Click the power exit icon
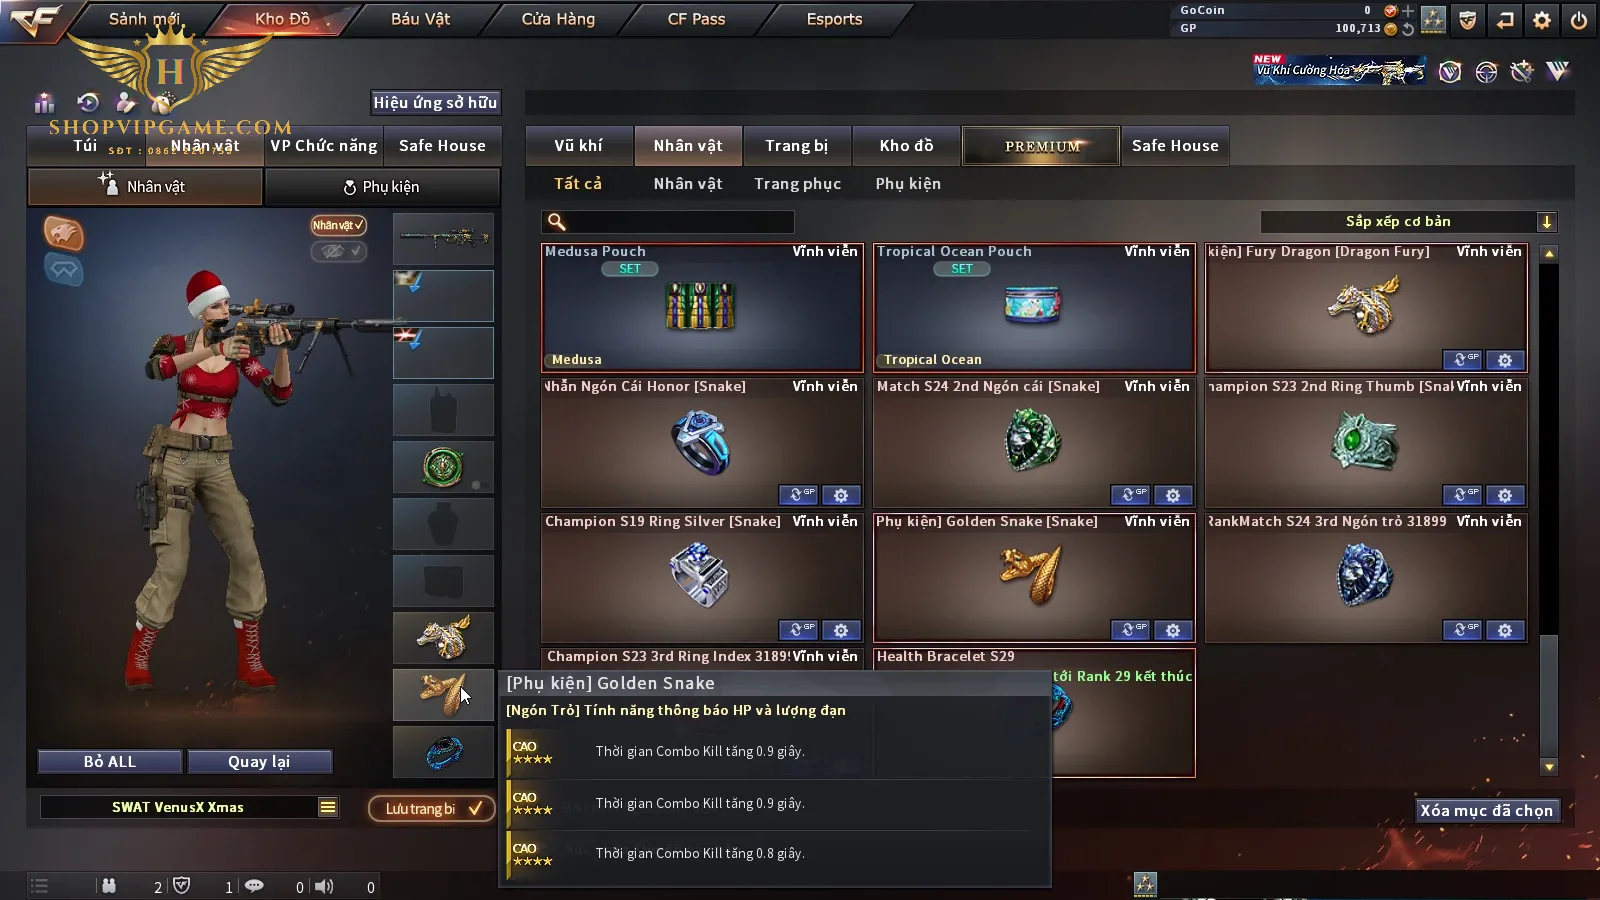 1579,20
